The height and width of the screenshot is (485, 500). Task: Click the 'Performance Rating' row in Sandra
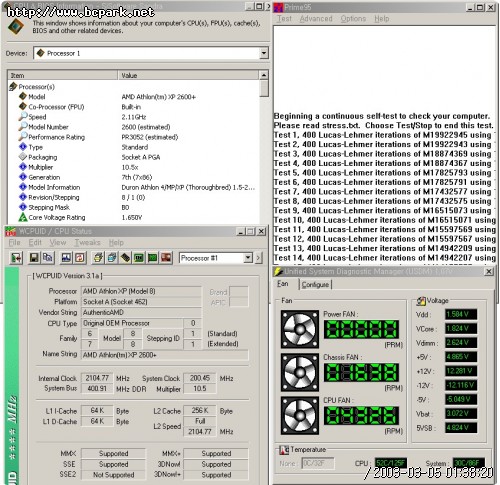tap(133, 137)
